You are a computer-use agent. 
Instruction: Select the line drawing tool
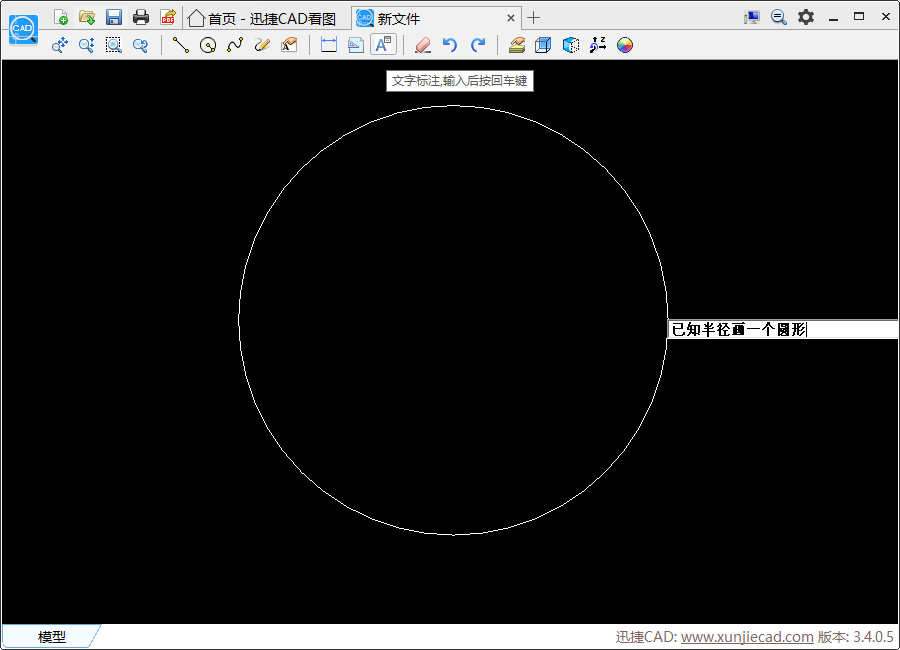[x=181, y=45]
